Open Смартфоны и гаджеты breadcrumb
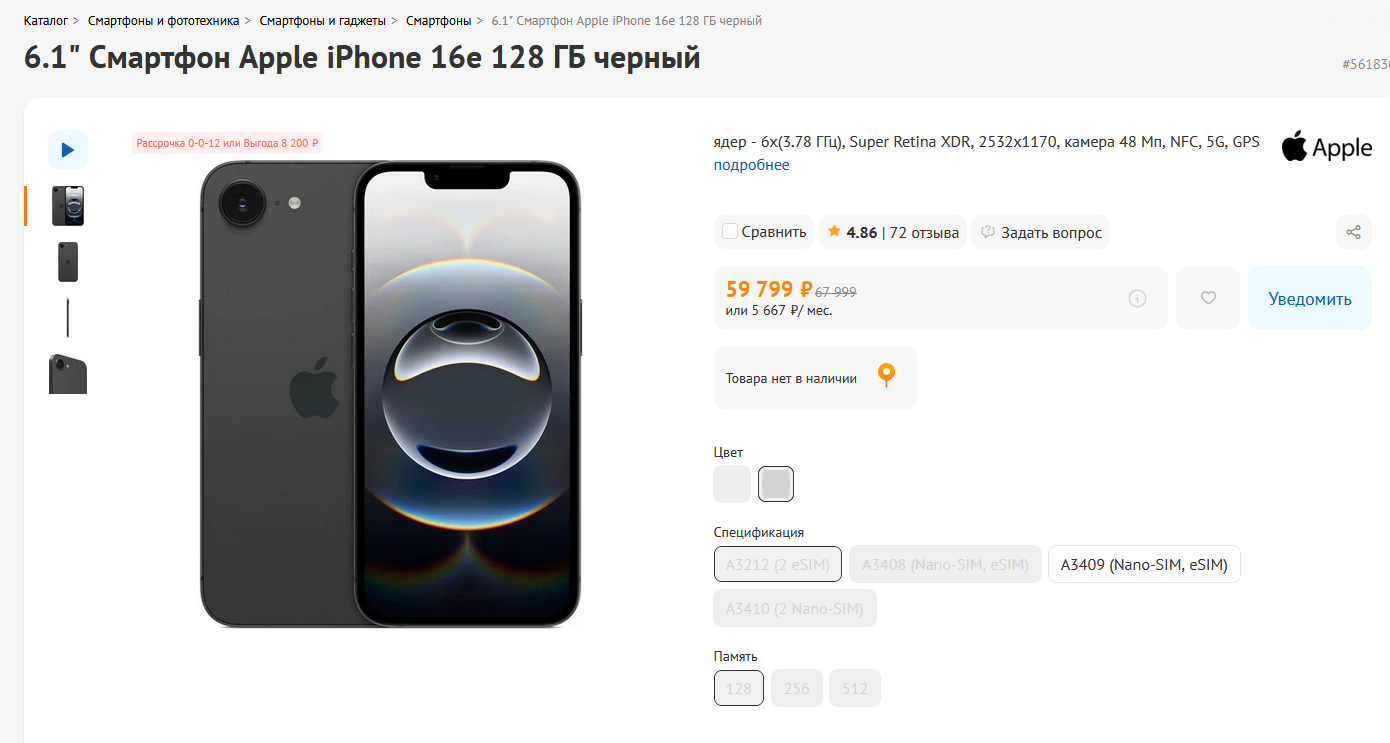This screenshot has height=743, width=1390. (x=323, y=20)
